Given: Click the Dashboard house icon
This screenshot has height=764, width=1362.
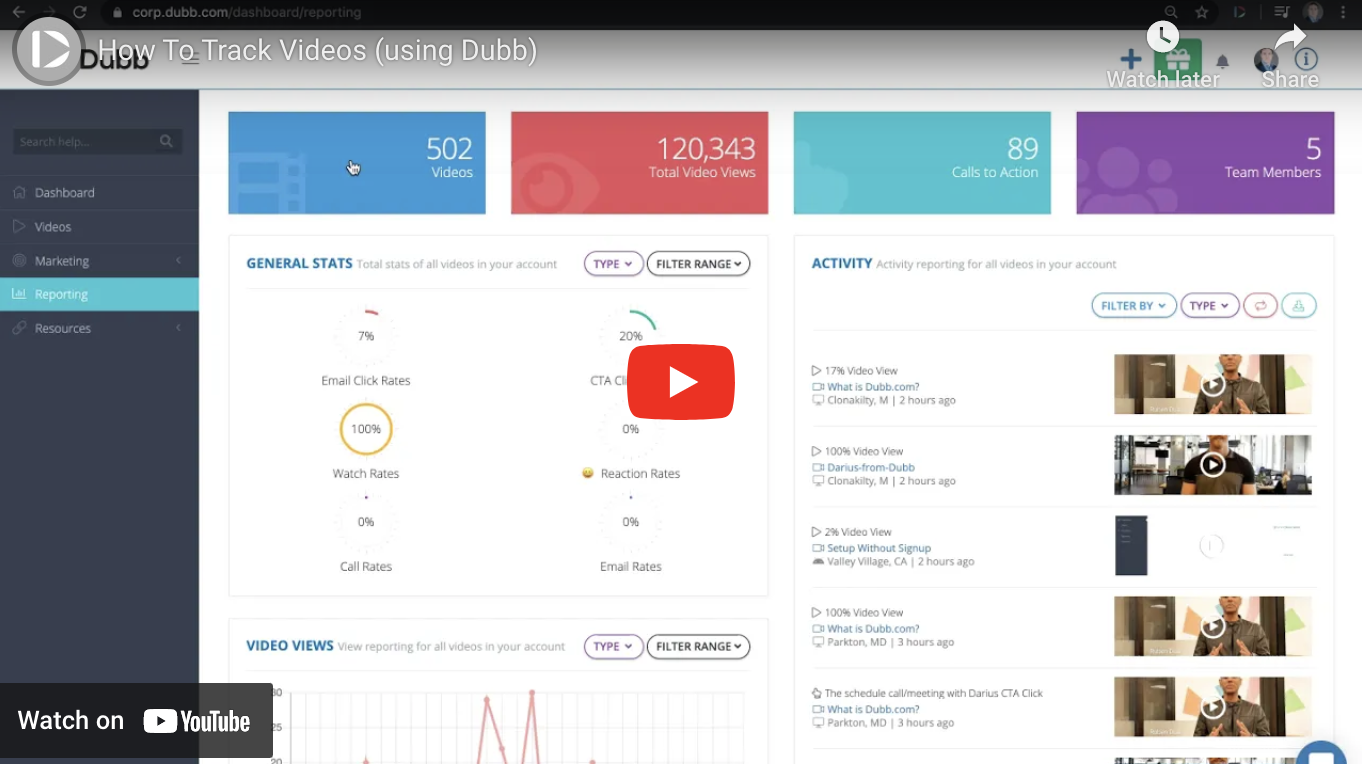Looking at the screenshot, I should [19, 192].
